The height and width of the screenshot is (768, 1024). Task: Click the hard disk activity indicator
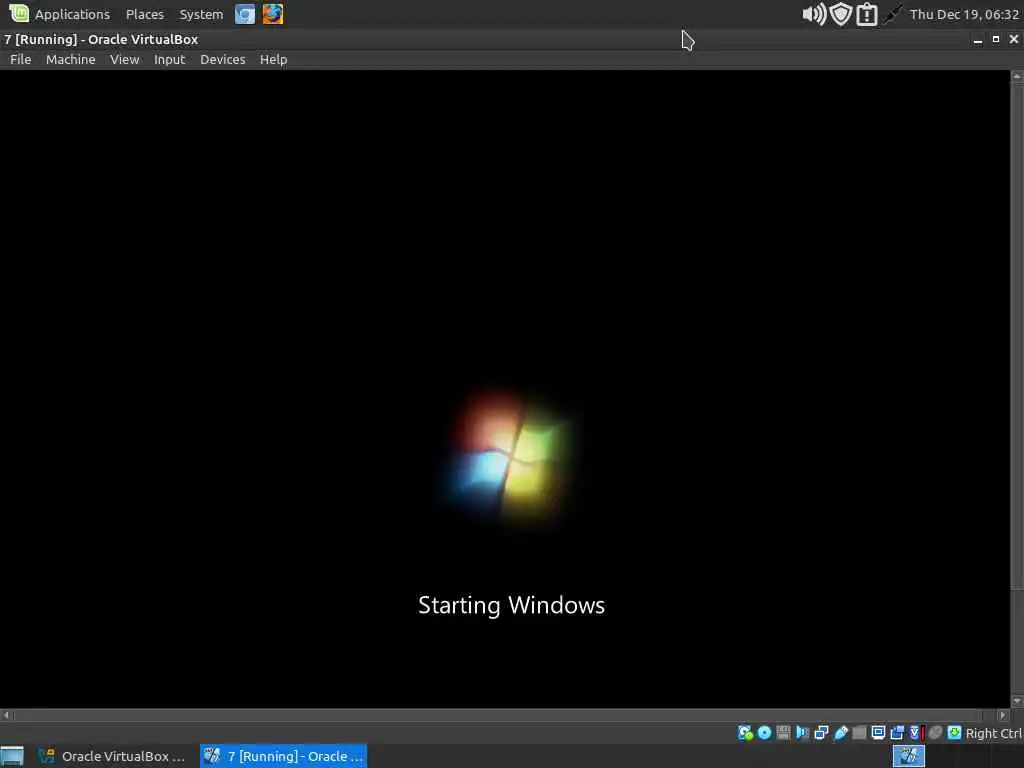click(x=745, y=733)
